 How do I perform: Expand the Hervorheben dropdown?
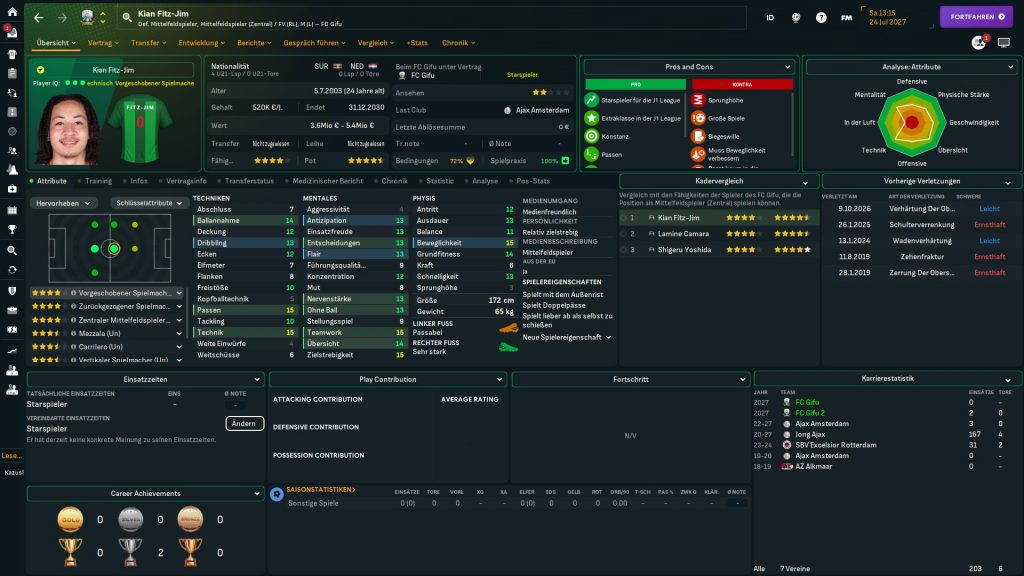(x=64, y=202)
